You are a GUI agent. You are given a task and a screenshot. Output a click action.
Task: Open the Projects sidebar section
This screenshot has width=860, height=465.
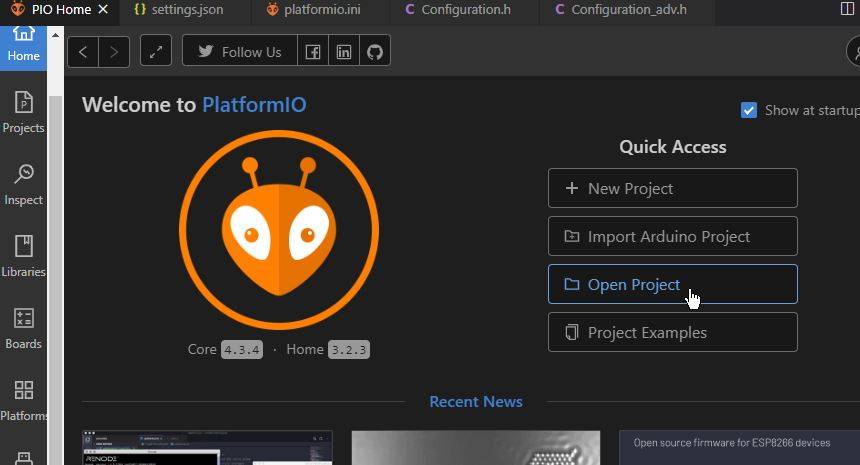tap(23, 113)
